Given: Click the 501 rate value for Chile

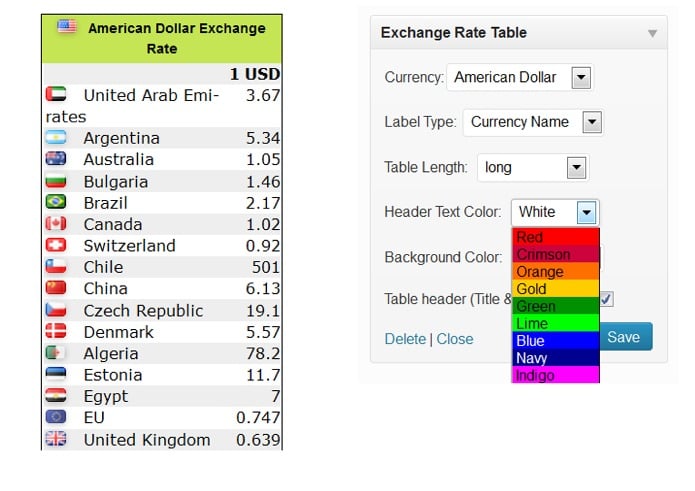Looking at the screenshot, I should (x=266, y=267).
